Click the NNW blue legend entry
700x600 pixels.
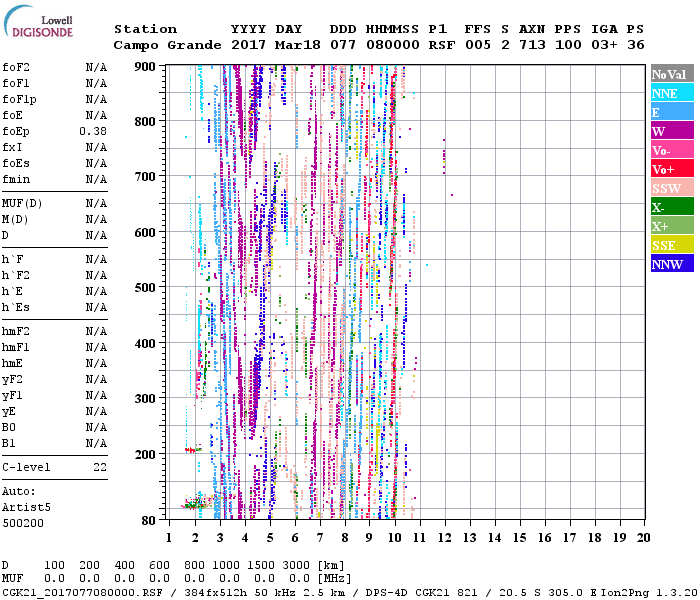pyautogui.click(x=671, y=264)
